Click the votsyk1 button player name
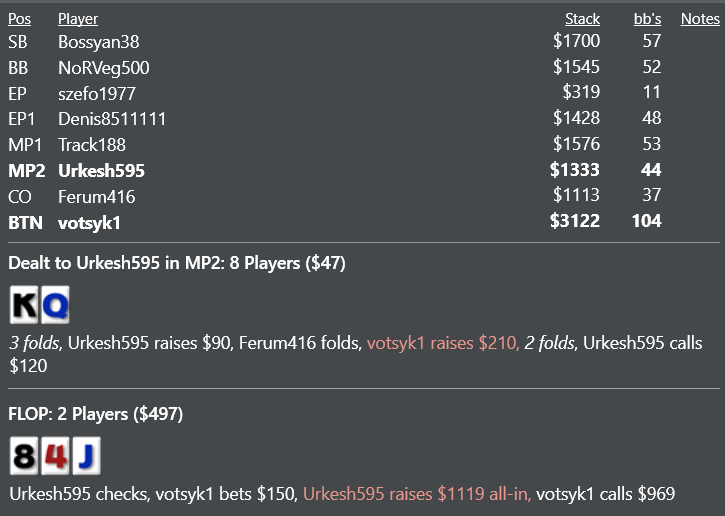Screen dimensions: 725x516 pos(89,223)
